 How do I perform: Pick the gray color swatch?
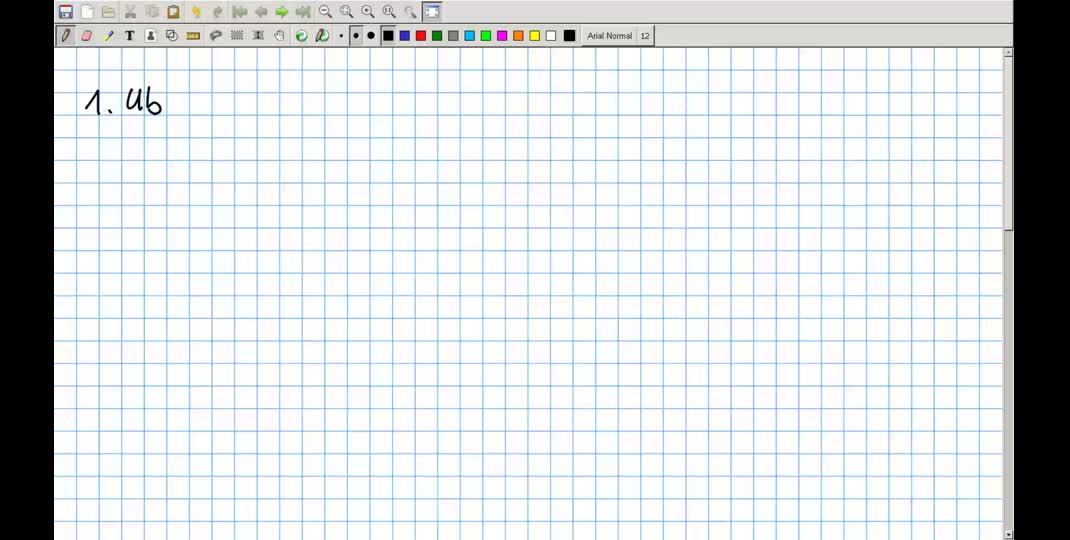click(x=453, y=35)
